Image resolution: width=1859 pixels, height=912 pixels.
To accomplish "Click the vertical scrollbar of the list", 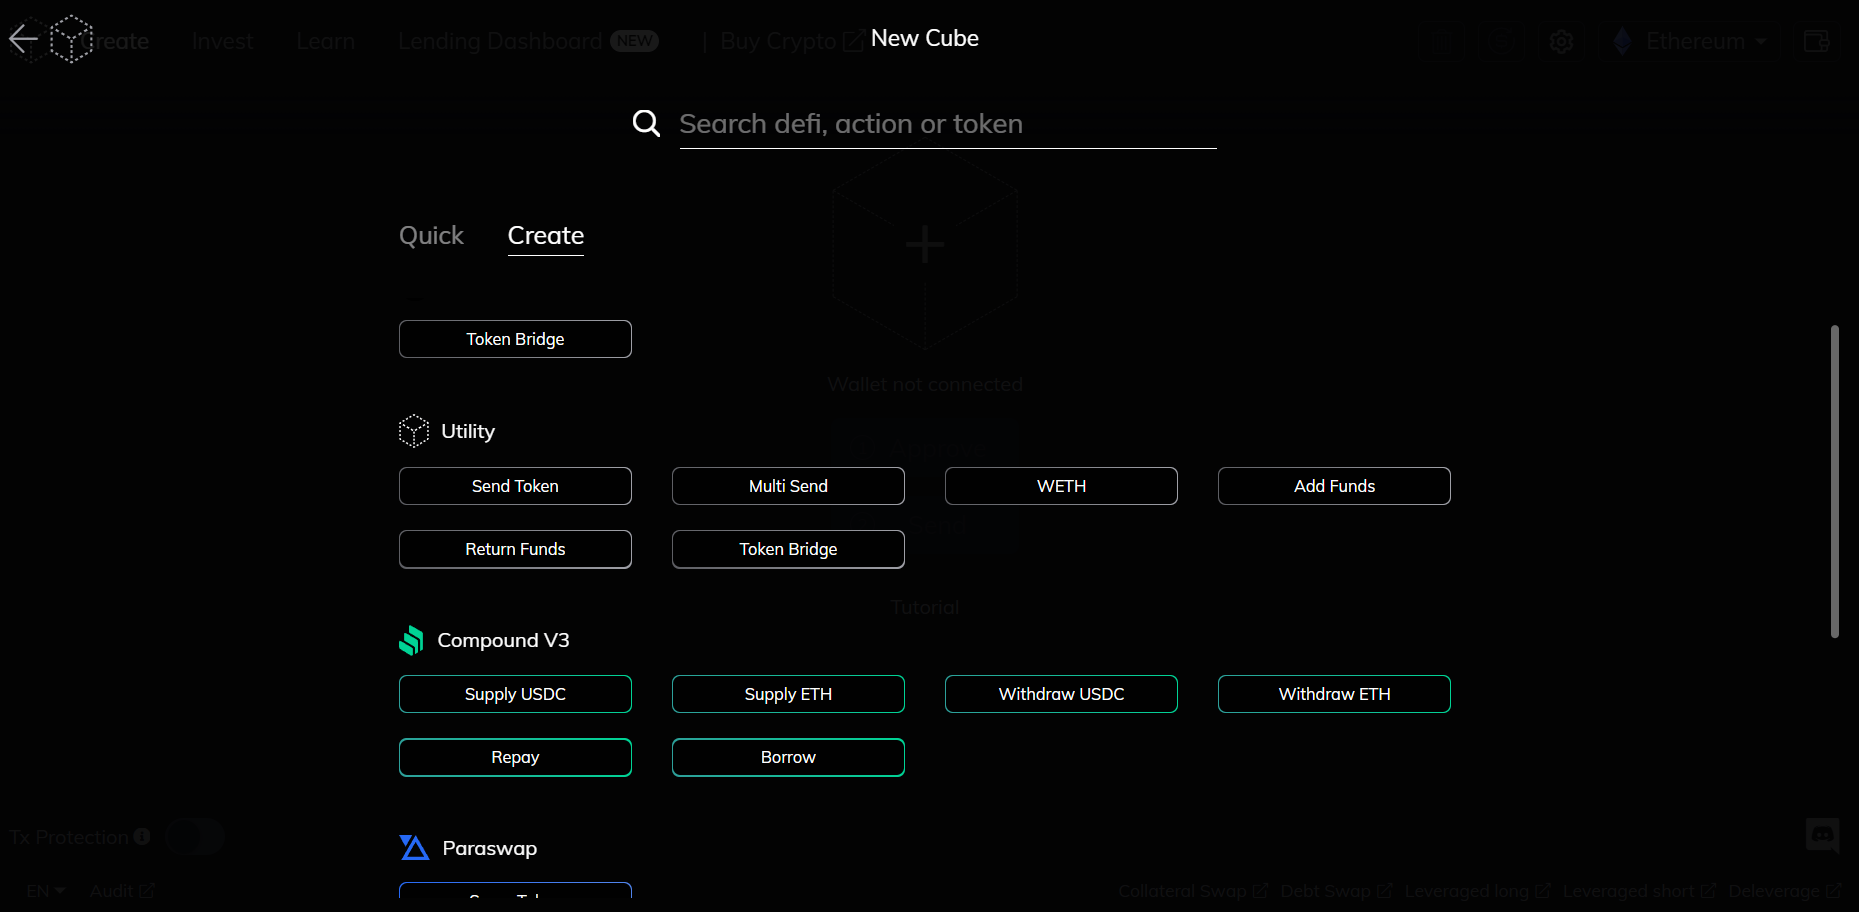I will (1834, 480).
